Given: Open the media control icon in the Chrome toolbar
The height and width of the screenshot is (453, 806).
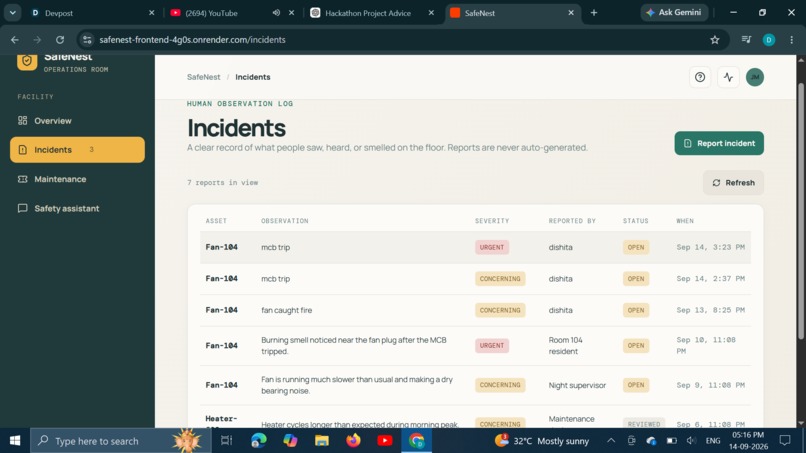Looking at the screenshot, I should pos(746,40).
